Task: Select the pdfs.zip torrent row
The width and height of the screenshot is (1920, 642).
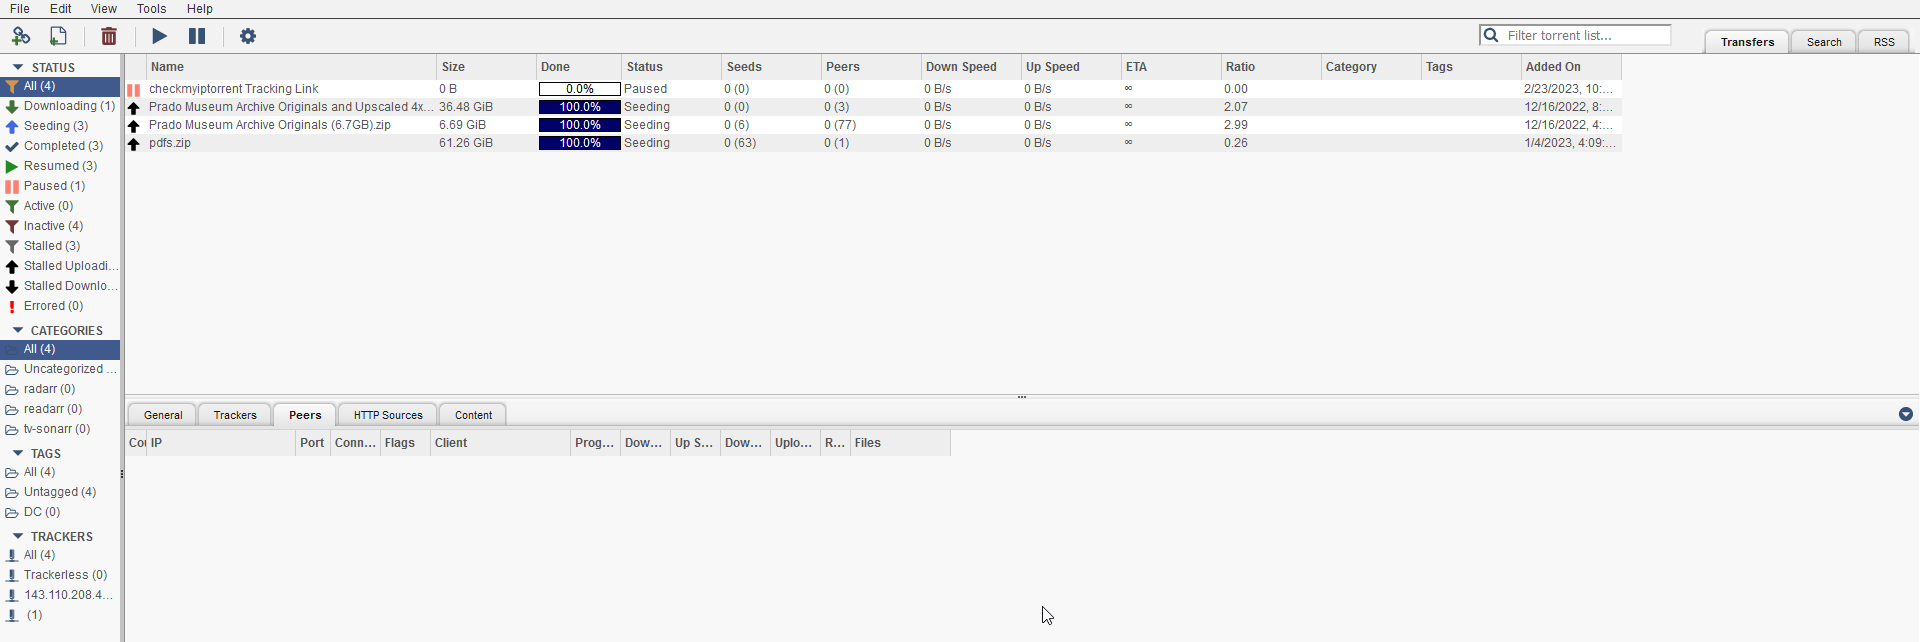Action: (x=170, y=143)
